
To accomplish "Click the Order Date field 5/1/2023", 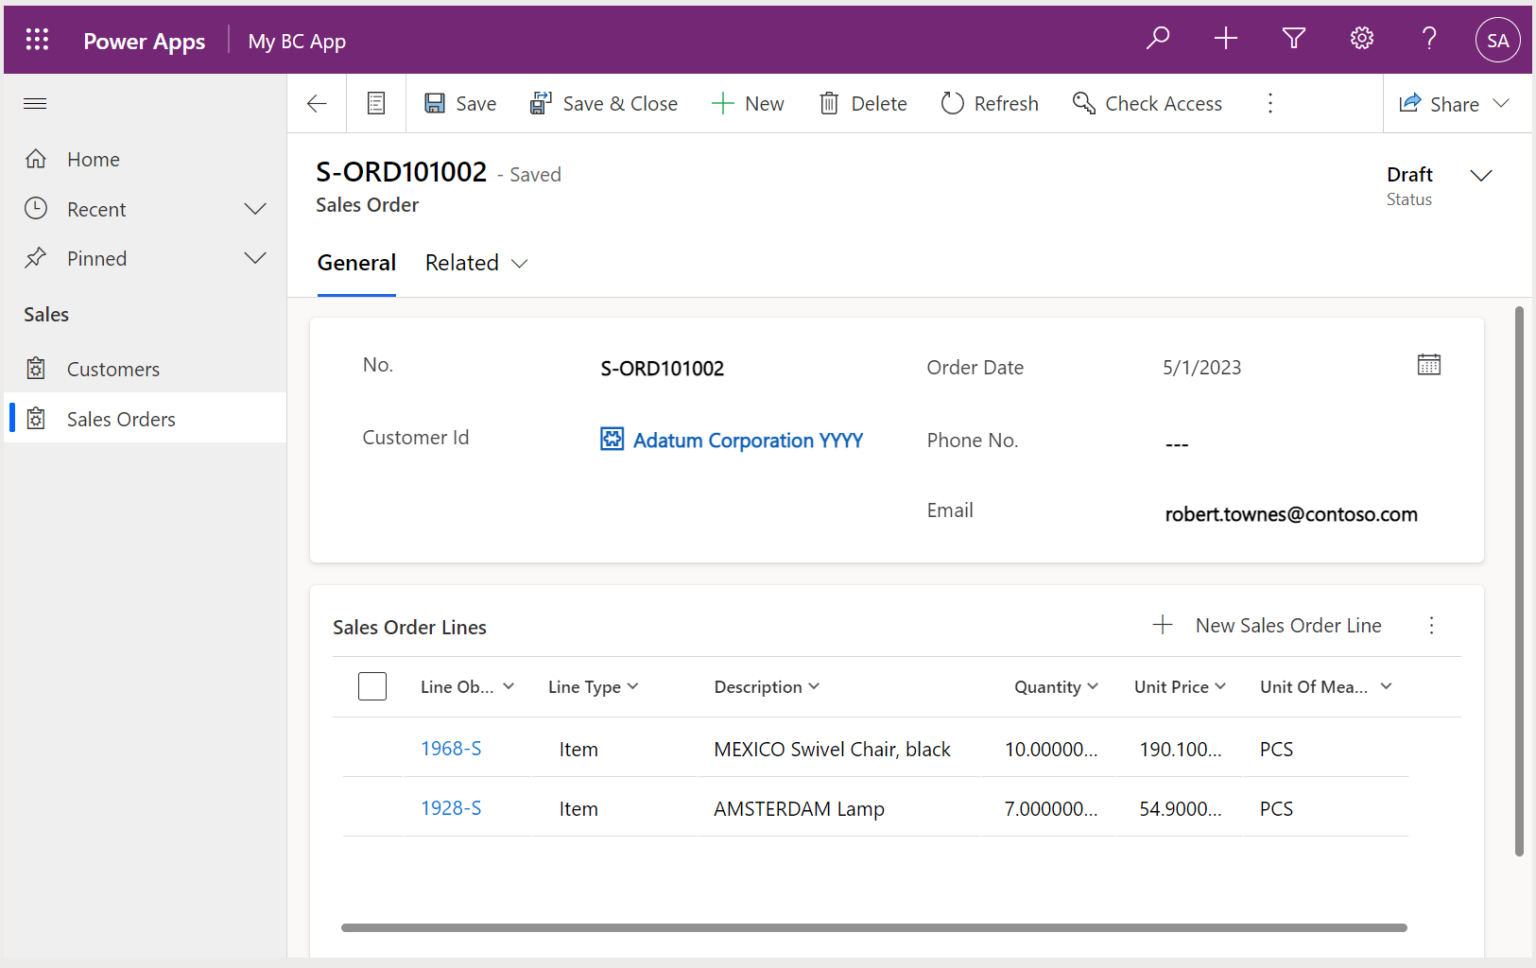I will pos(1202,367).
